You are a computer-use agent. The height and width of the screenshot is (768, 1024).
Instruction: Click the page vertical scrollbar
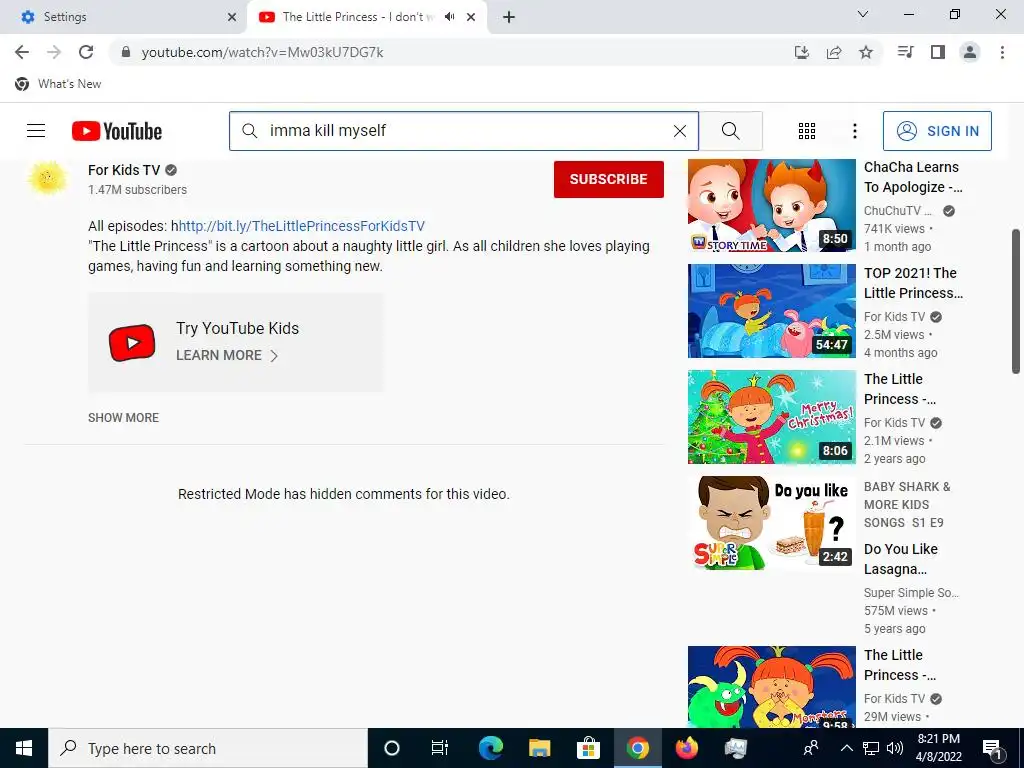click(x=1016, y=301)
